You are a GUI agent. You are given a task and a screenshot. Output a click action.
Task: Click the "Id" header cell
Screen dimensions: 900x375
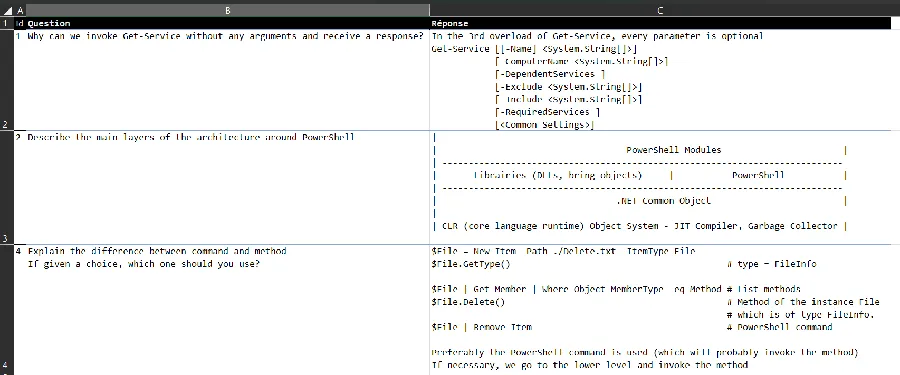20,24
